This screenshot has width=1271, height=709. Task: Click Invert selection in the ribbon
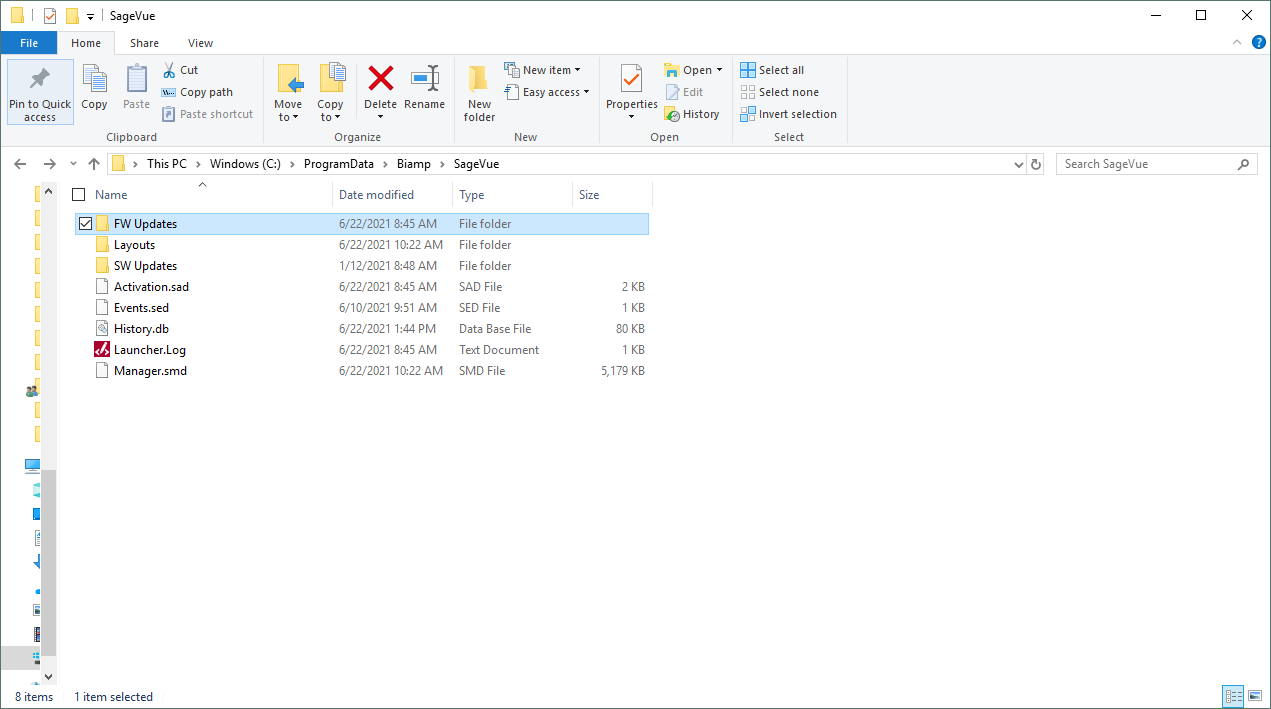(788, 114)
